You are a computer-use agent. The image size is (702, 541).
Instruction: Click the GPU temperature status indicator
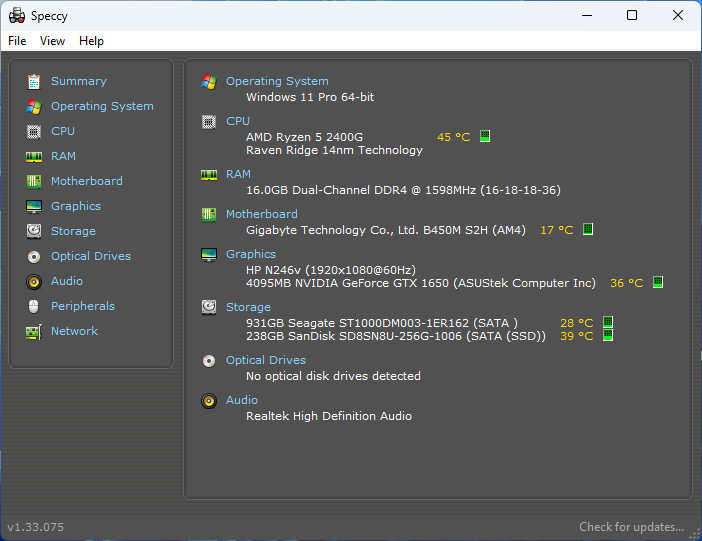pyautogui.click(x=658, y=283)
